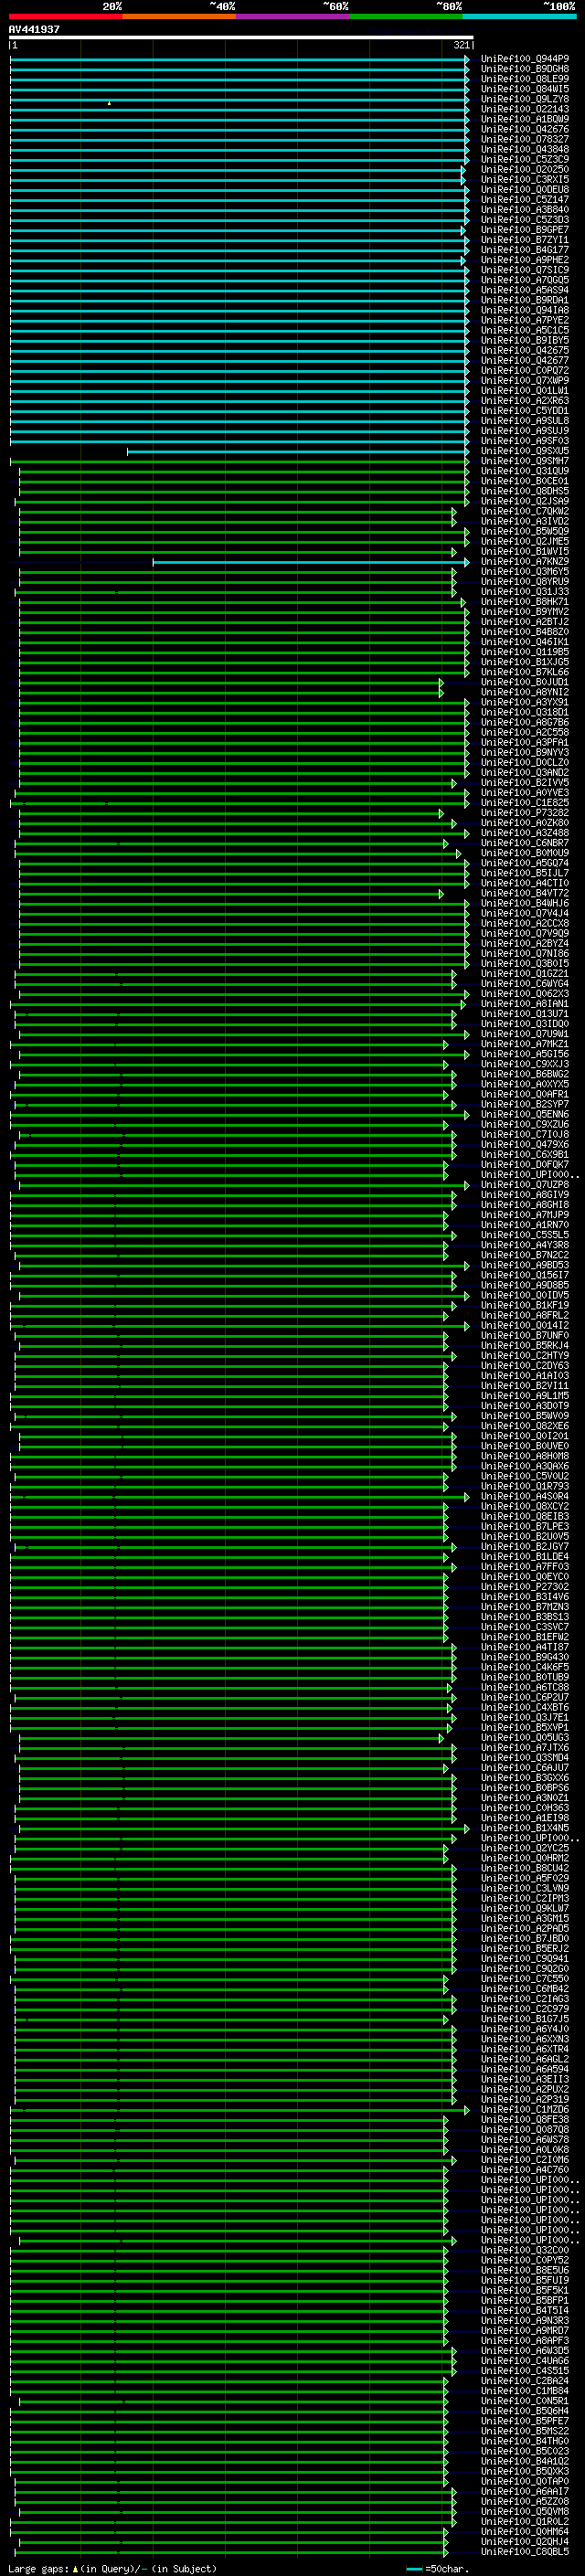Click the subject label UniRef100_Q944P9
This screenshot has width=585, height=2576.
(525, 59)
